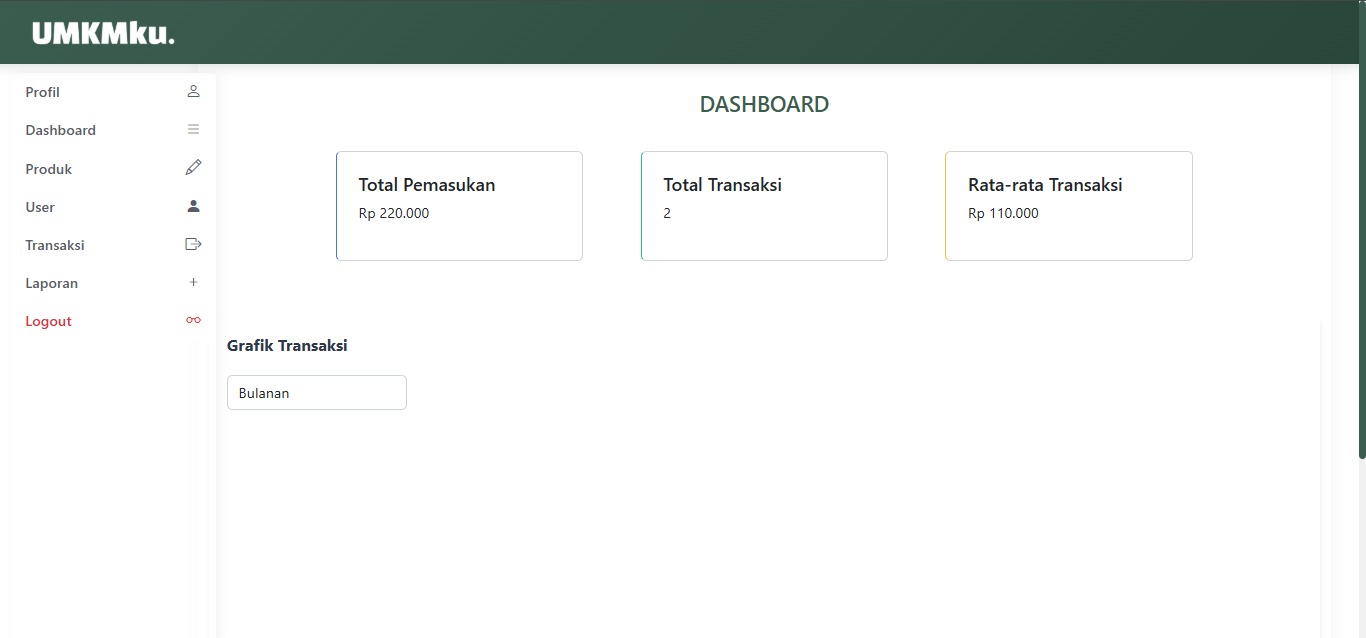The width and height of the screenshot is (1366, 638).
Task: Go to Dashboard in the sidebar
Action: 61,130
